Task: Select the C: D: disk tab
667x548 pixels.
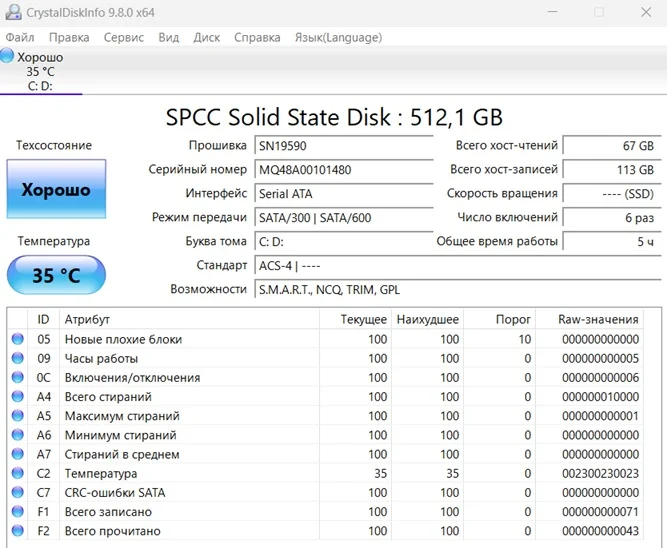Action: [40, 71]
